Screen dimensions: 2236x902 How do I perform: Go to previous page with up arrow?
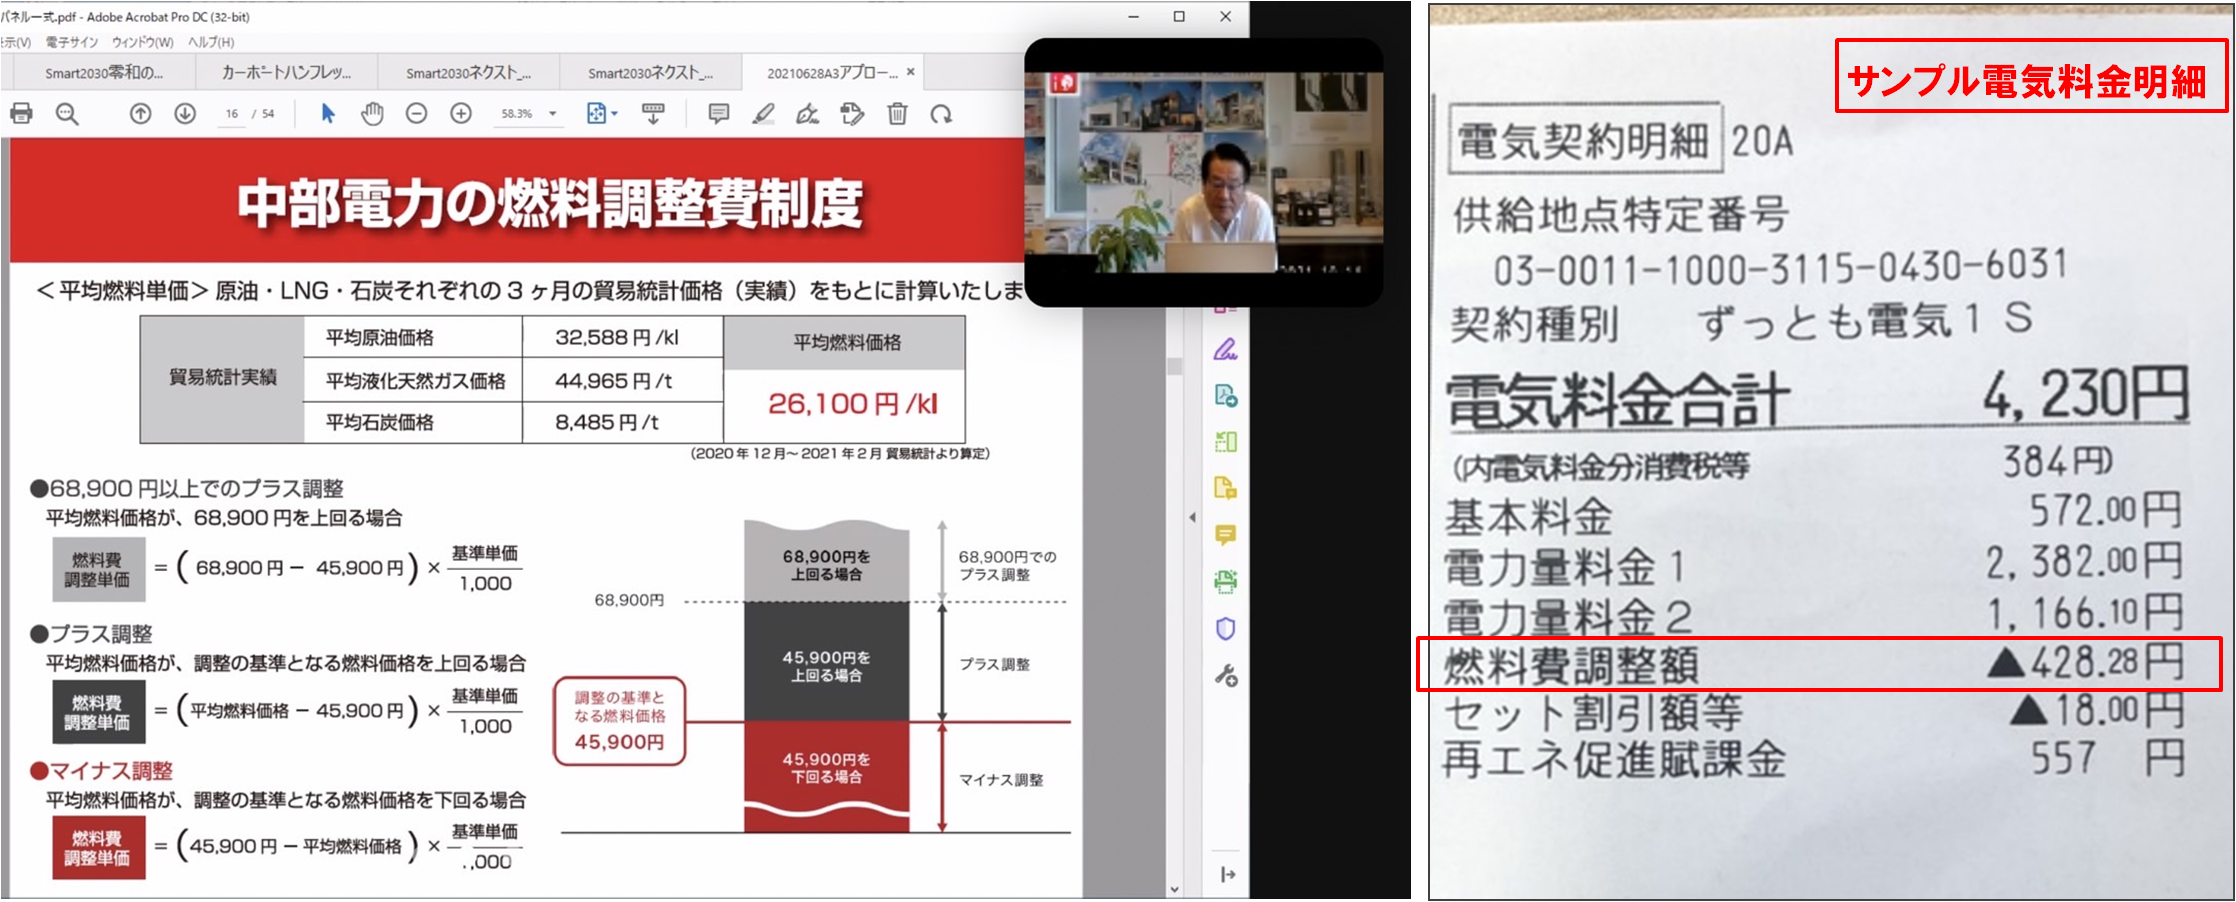(141, 114)
